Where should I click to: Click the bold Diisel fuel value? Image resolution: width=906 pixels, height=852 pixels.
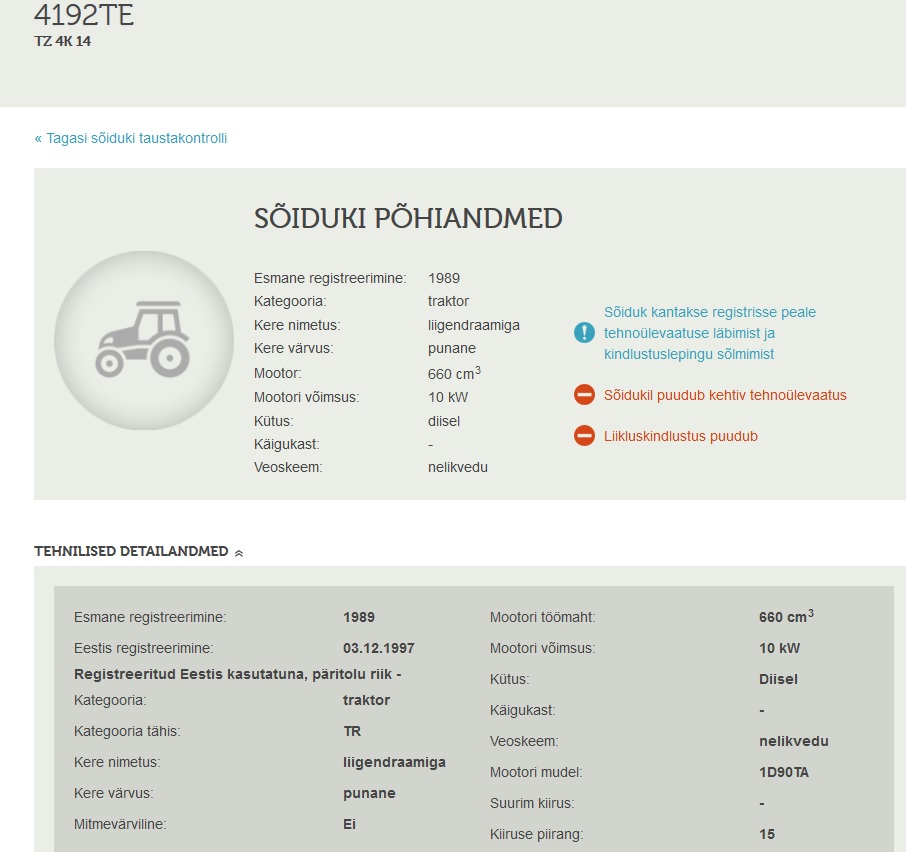tap(778, 679)
